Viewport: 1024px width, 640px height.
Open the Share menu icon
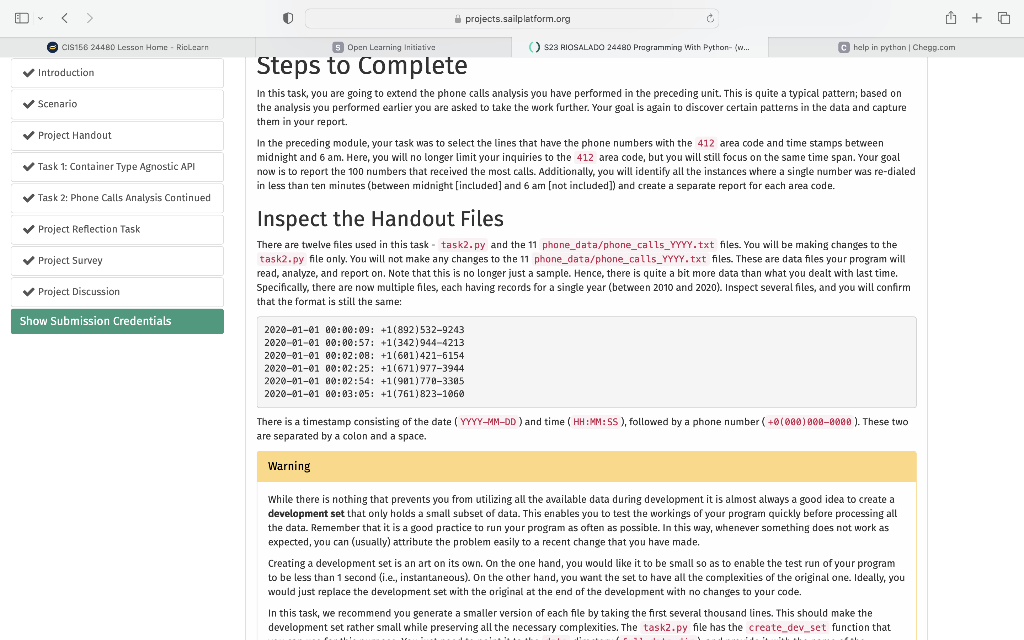coord(951,17)
